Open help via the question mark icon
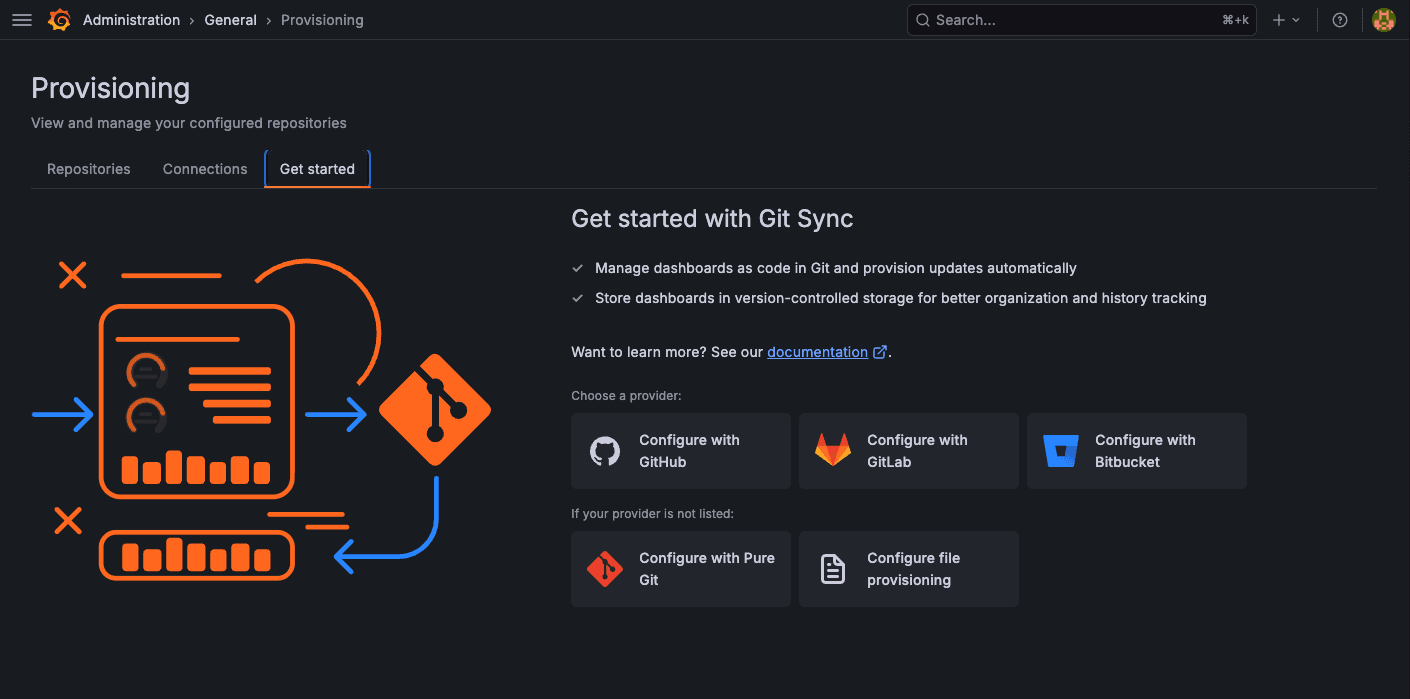 (1339, 19)
